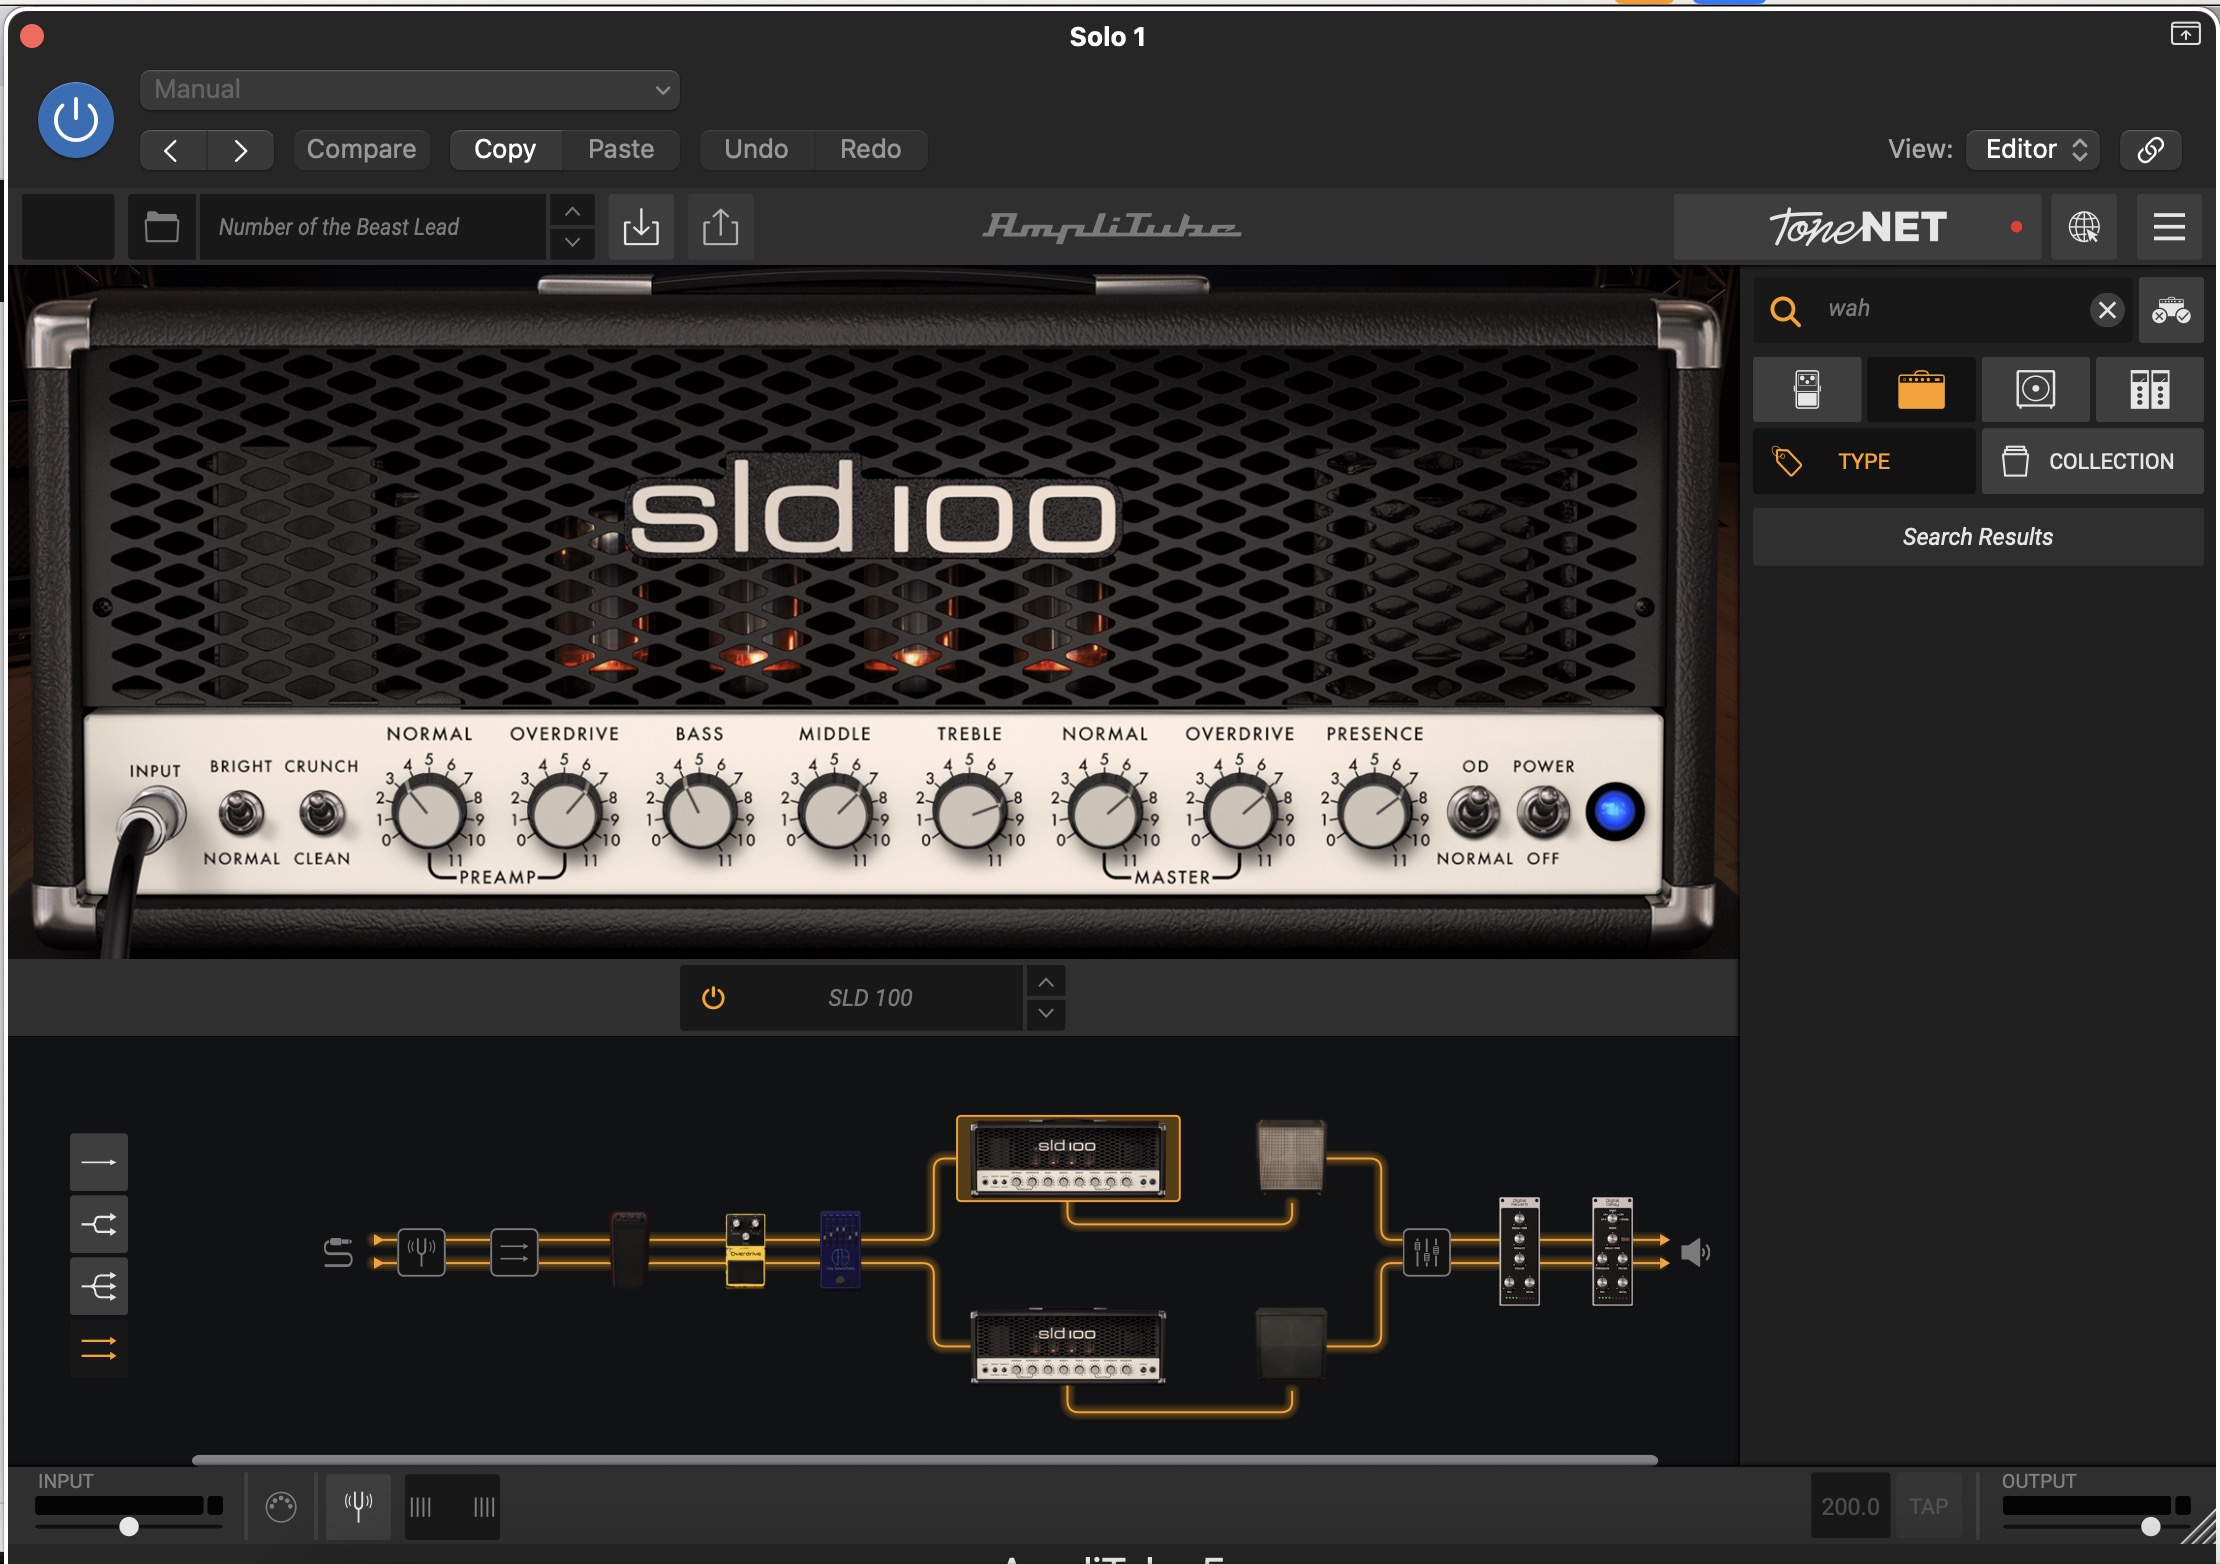Select the upper cabinet in chain
Viewport: 2220px width, 1564px height.
point(1291,1156)
